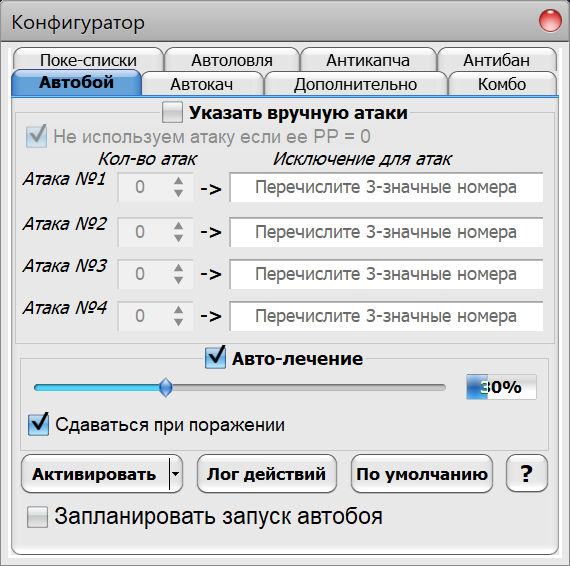The width and height of the screenshot is (570, 566).
Task: Click Атака №4 exclusion numbers field
Action: [386, 316]
